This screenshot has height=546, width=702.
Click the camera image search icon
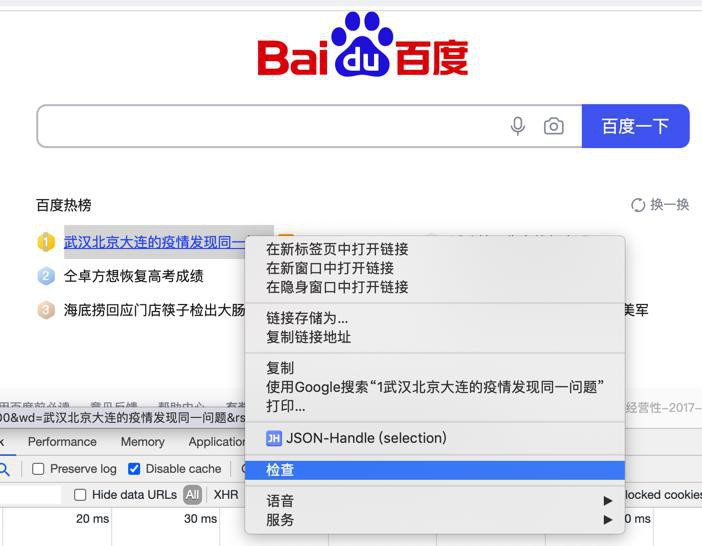(554, 126)
